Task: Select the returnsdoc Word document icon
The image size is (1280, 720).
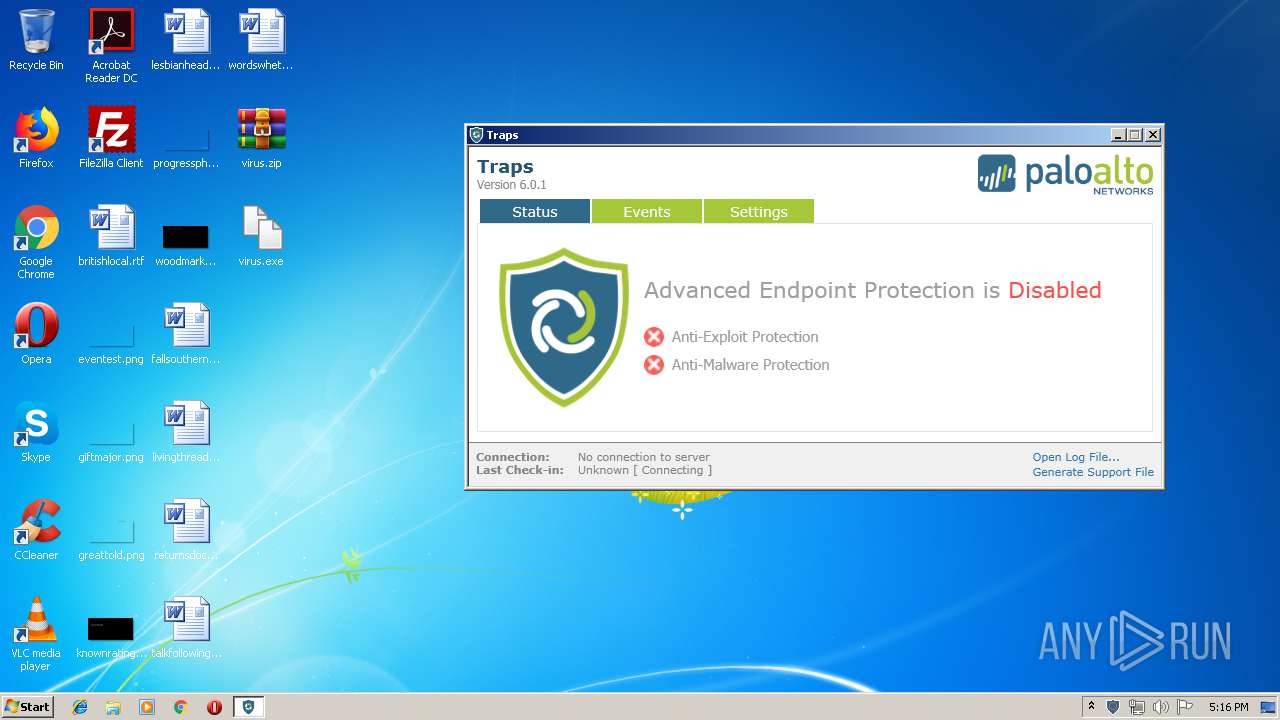Action: point(186,530)
